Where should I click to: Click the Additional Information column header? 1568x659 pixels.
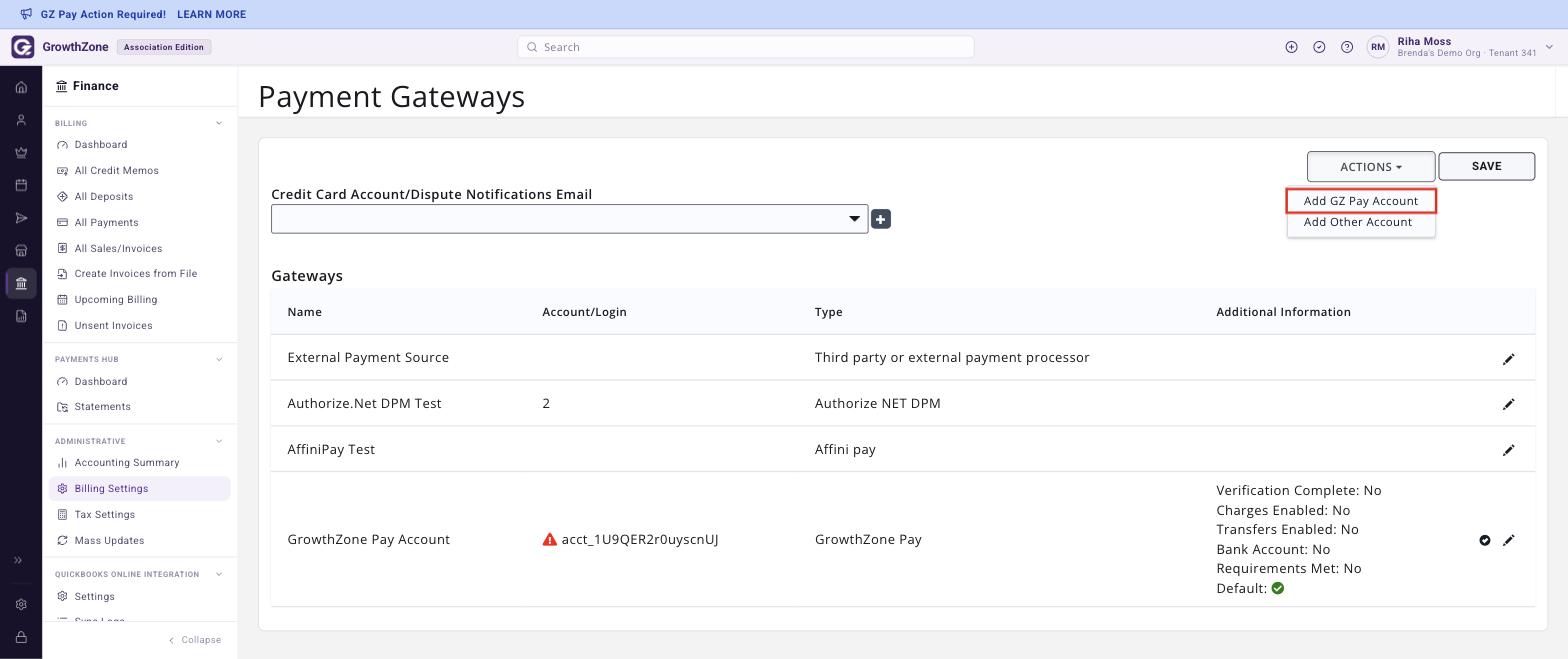1283,312
